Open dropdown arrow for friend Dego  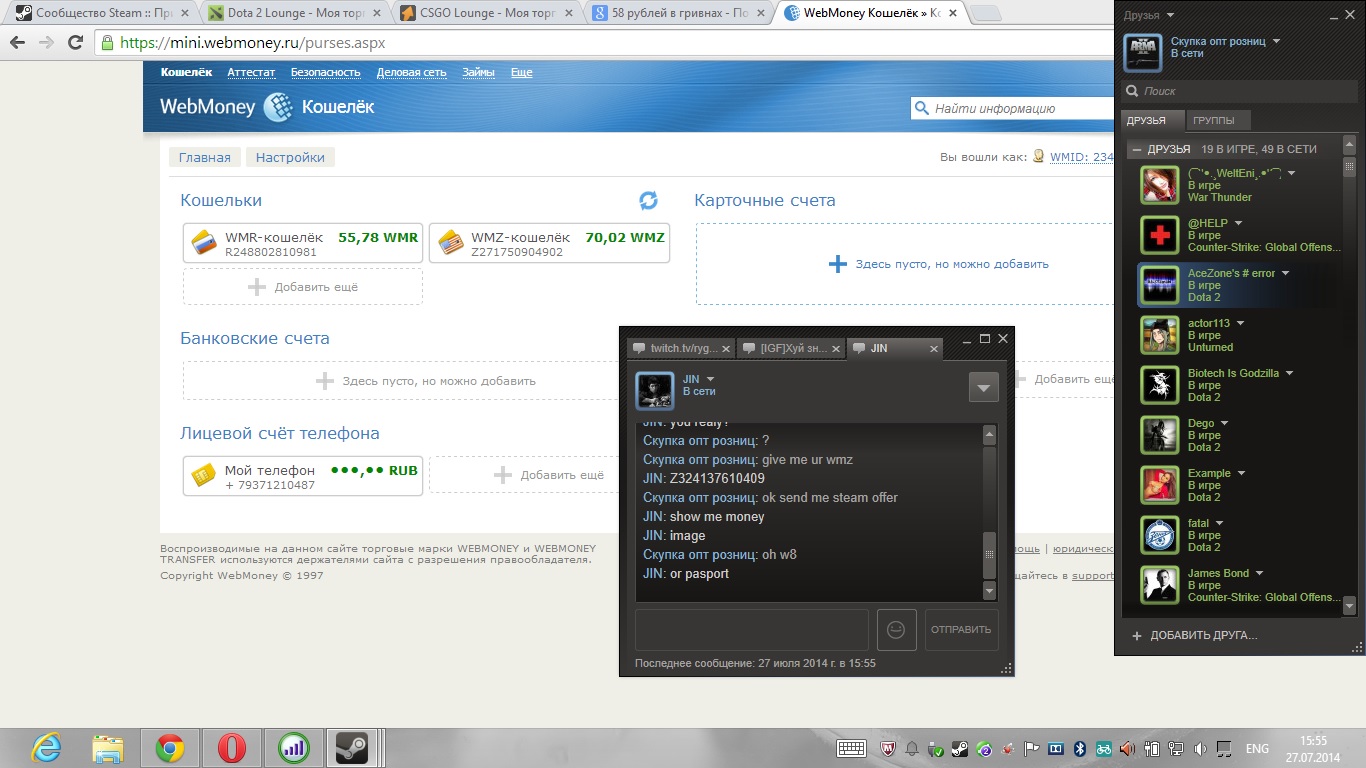(1224, 423)
